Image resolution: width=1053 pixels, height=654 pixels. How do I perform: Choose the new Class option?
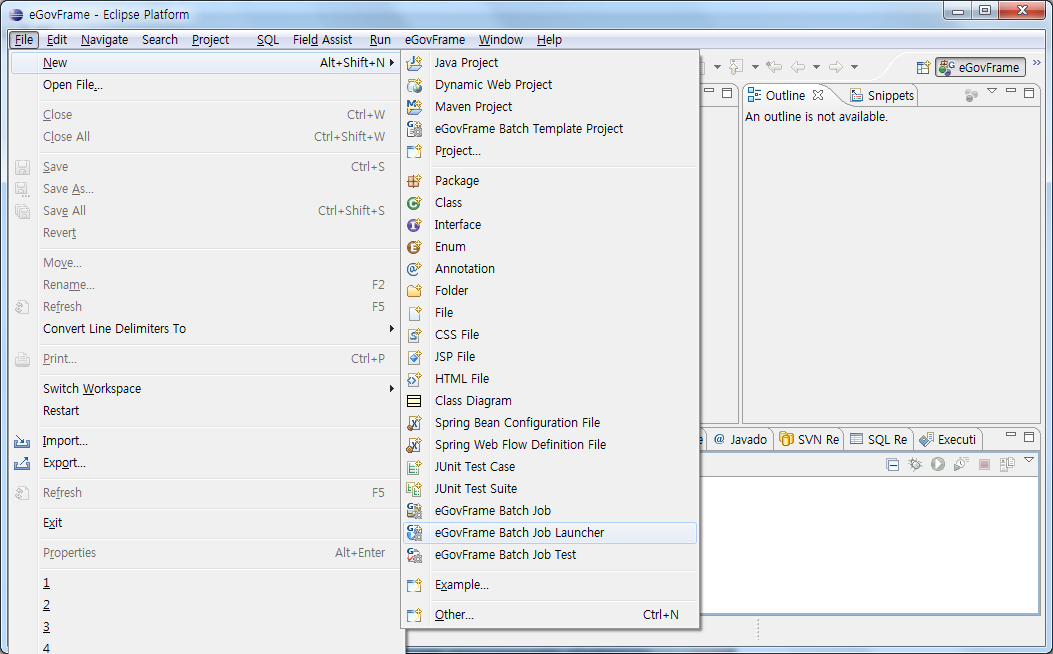pos(448,203)
